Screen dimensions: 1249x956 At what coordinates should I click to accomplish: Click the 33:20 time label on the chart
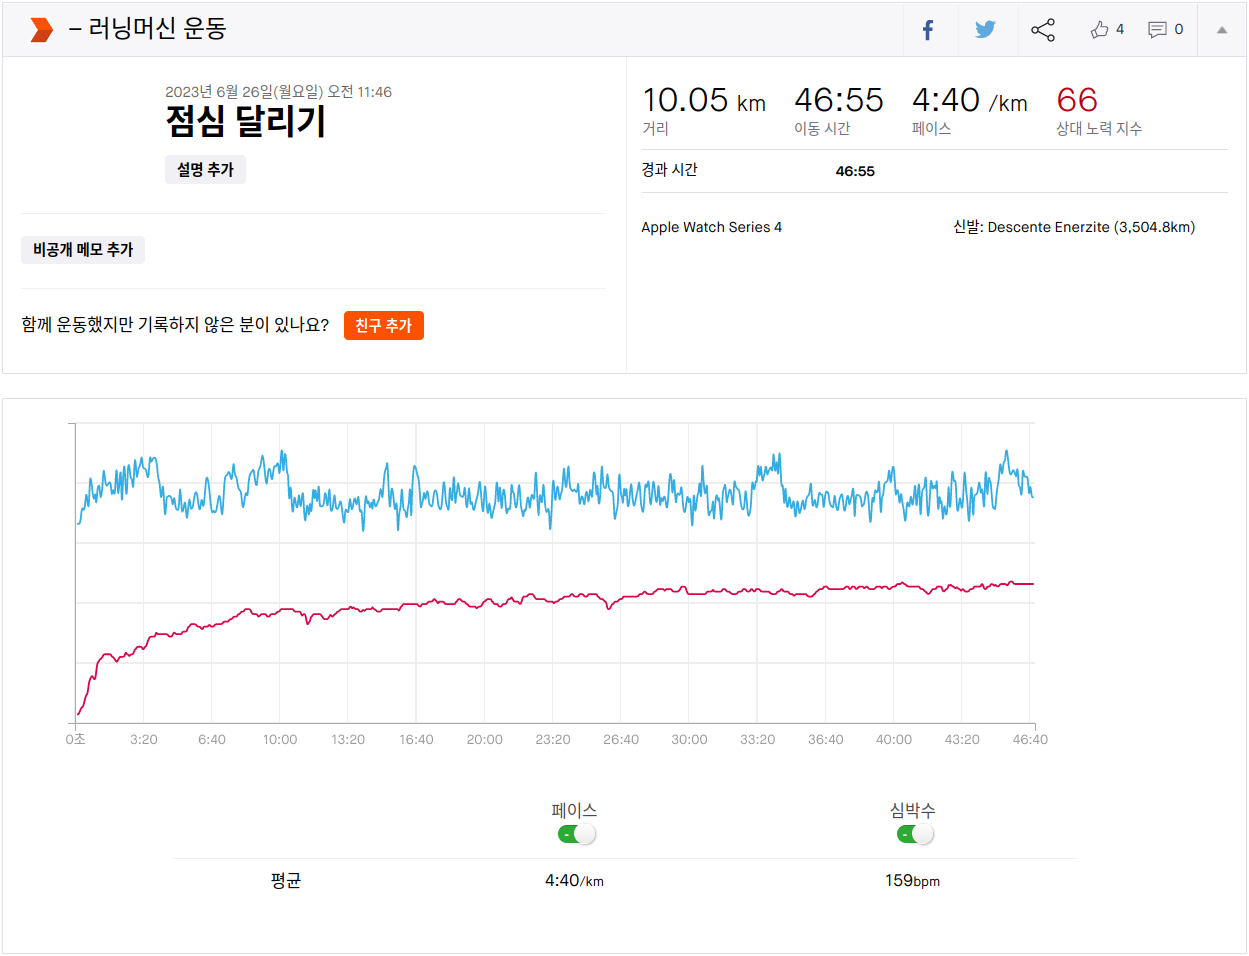757,740
